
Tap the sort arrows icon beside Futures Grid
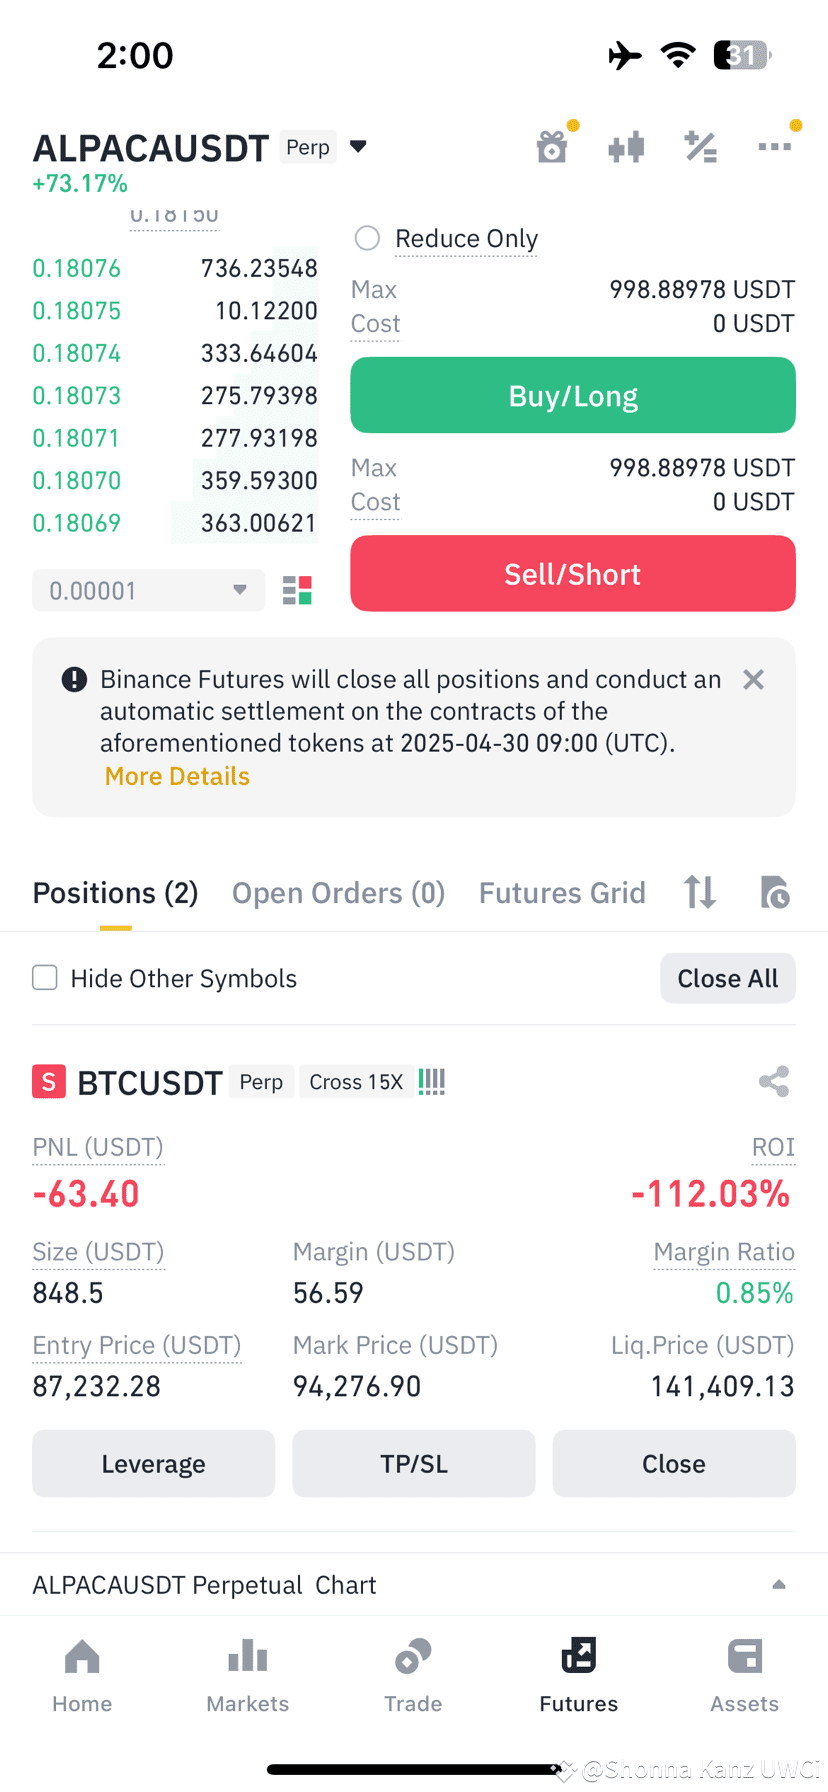point(700,891)
